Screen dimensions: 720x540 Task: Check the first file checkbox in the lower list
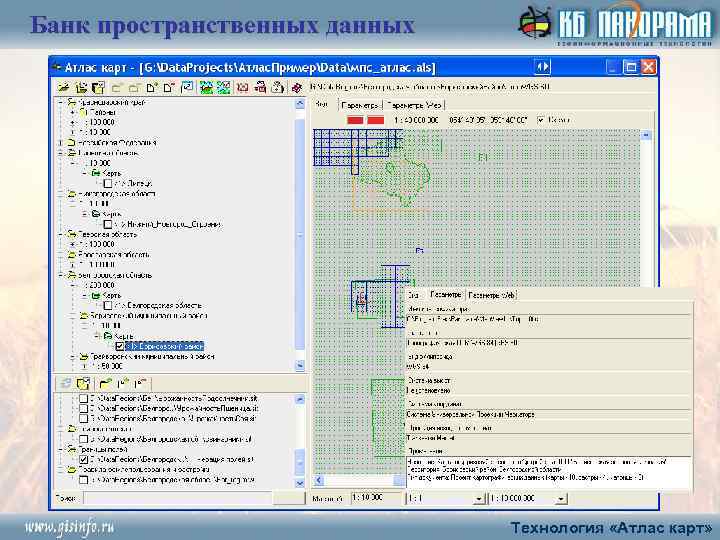point(84,398)
